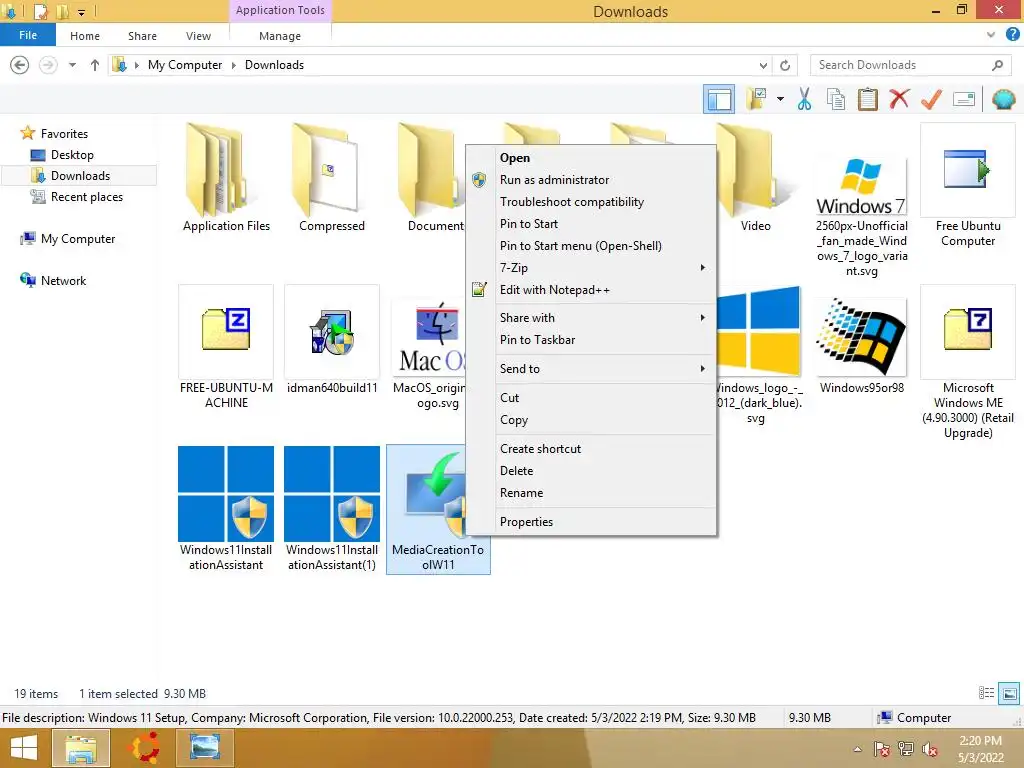Select the Compressed folder

[332, 178]
